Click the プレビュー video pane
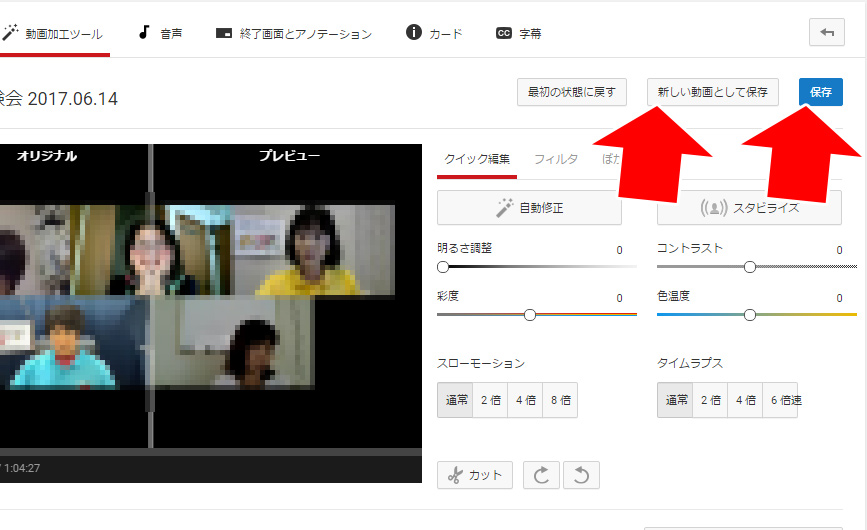The image size is (867, 530). [x=288, y=300]
